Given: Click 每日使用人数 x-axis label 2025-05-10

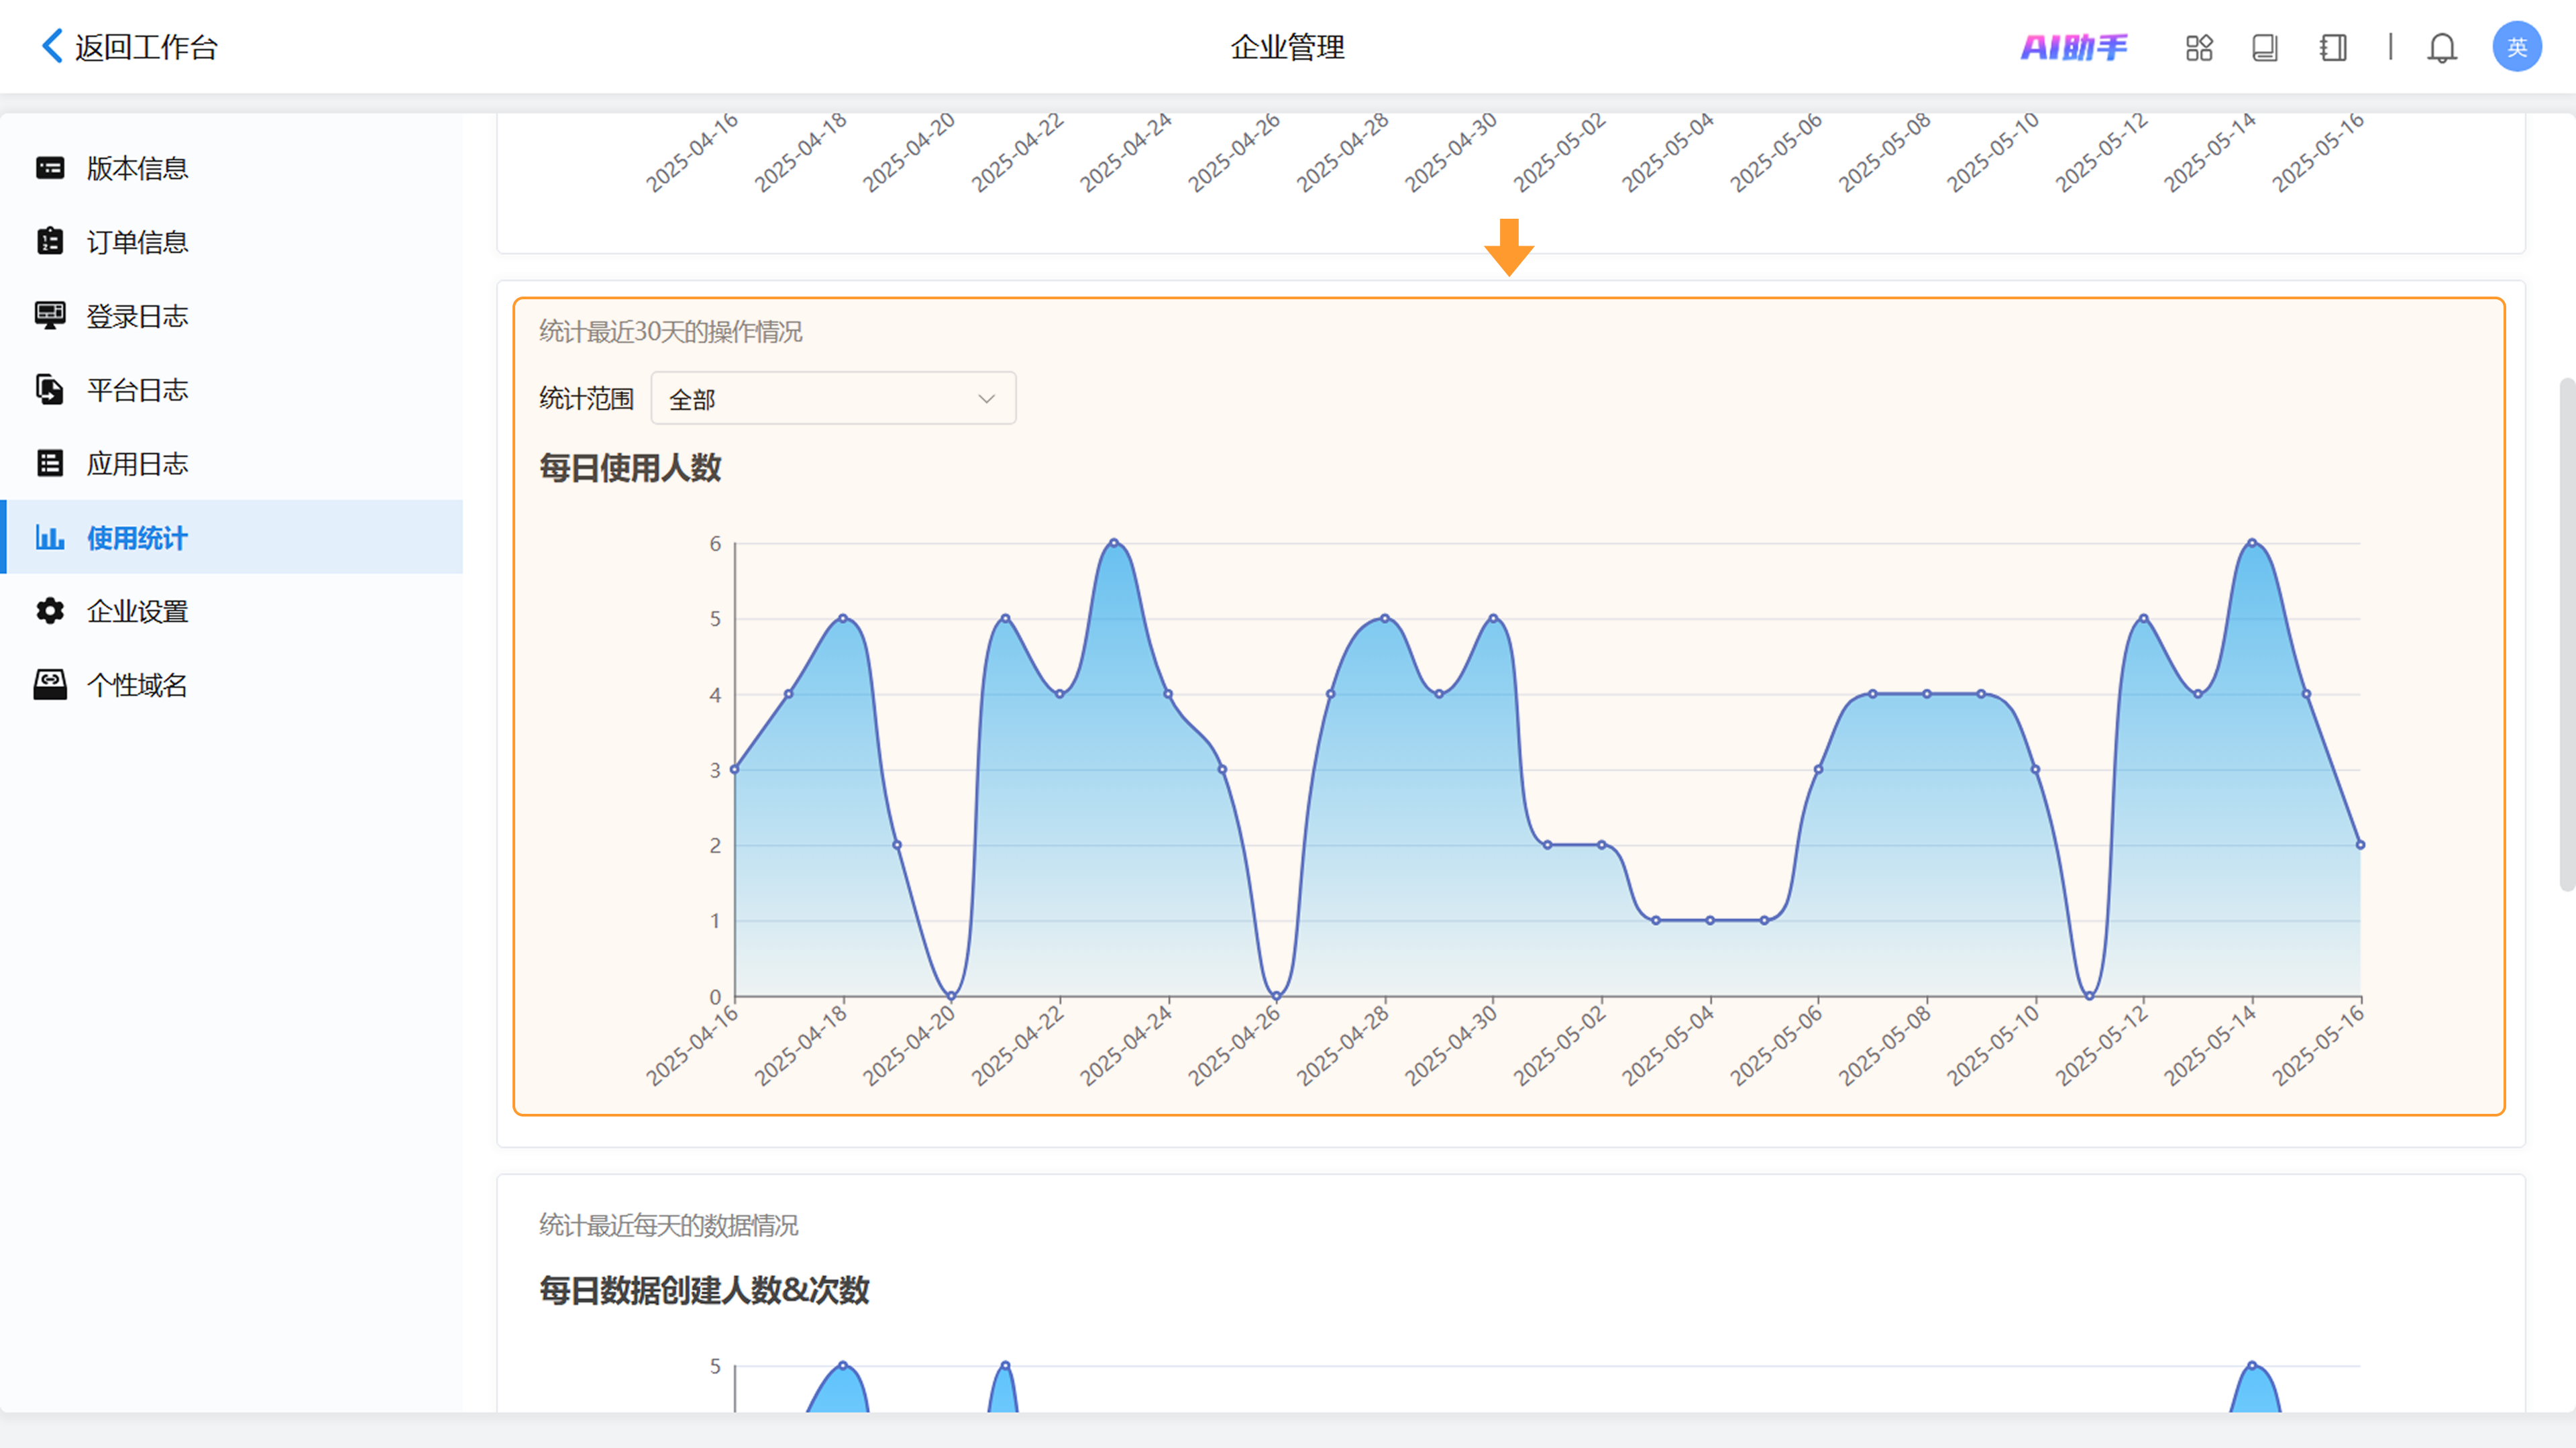Looking at the screenshot, I should coord(1993,1046).
